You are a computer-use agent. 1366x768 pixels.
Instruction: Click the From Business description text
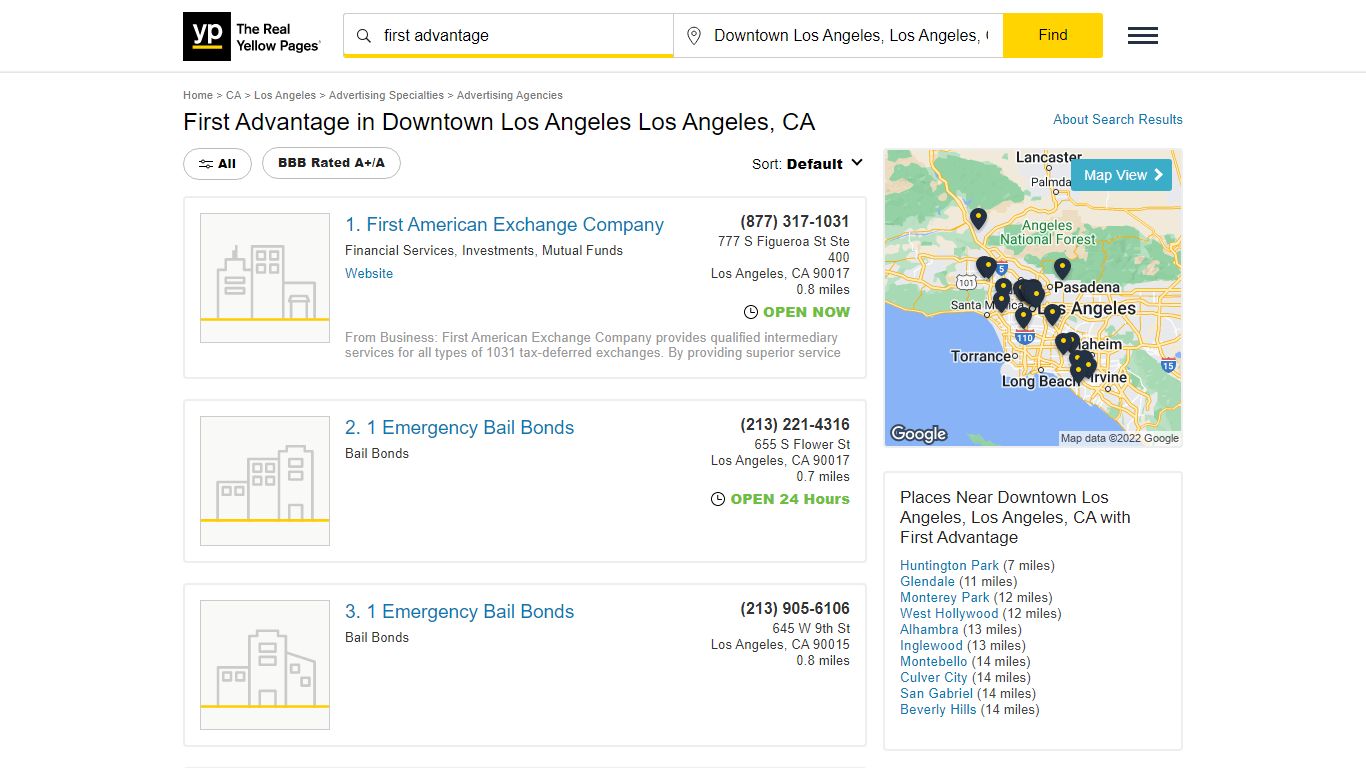click(593, 345)
